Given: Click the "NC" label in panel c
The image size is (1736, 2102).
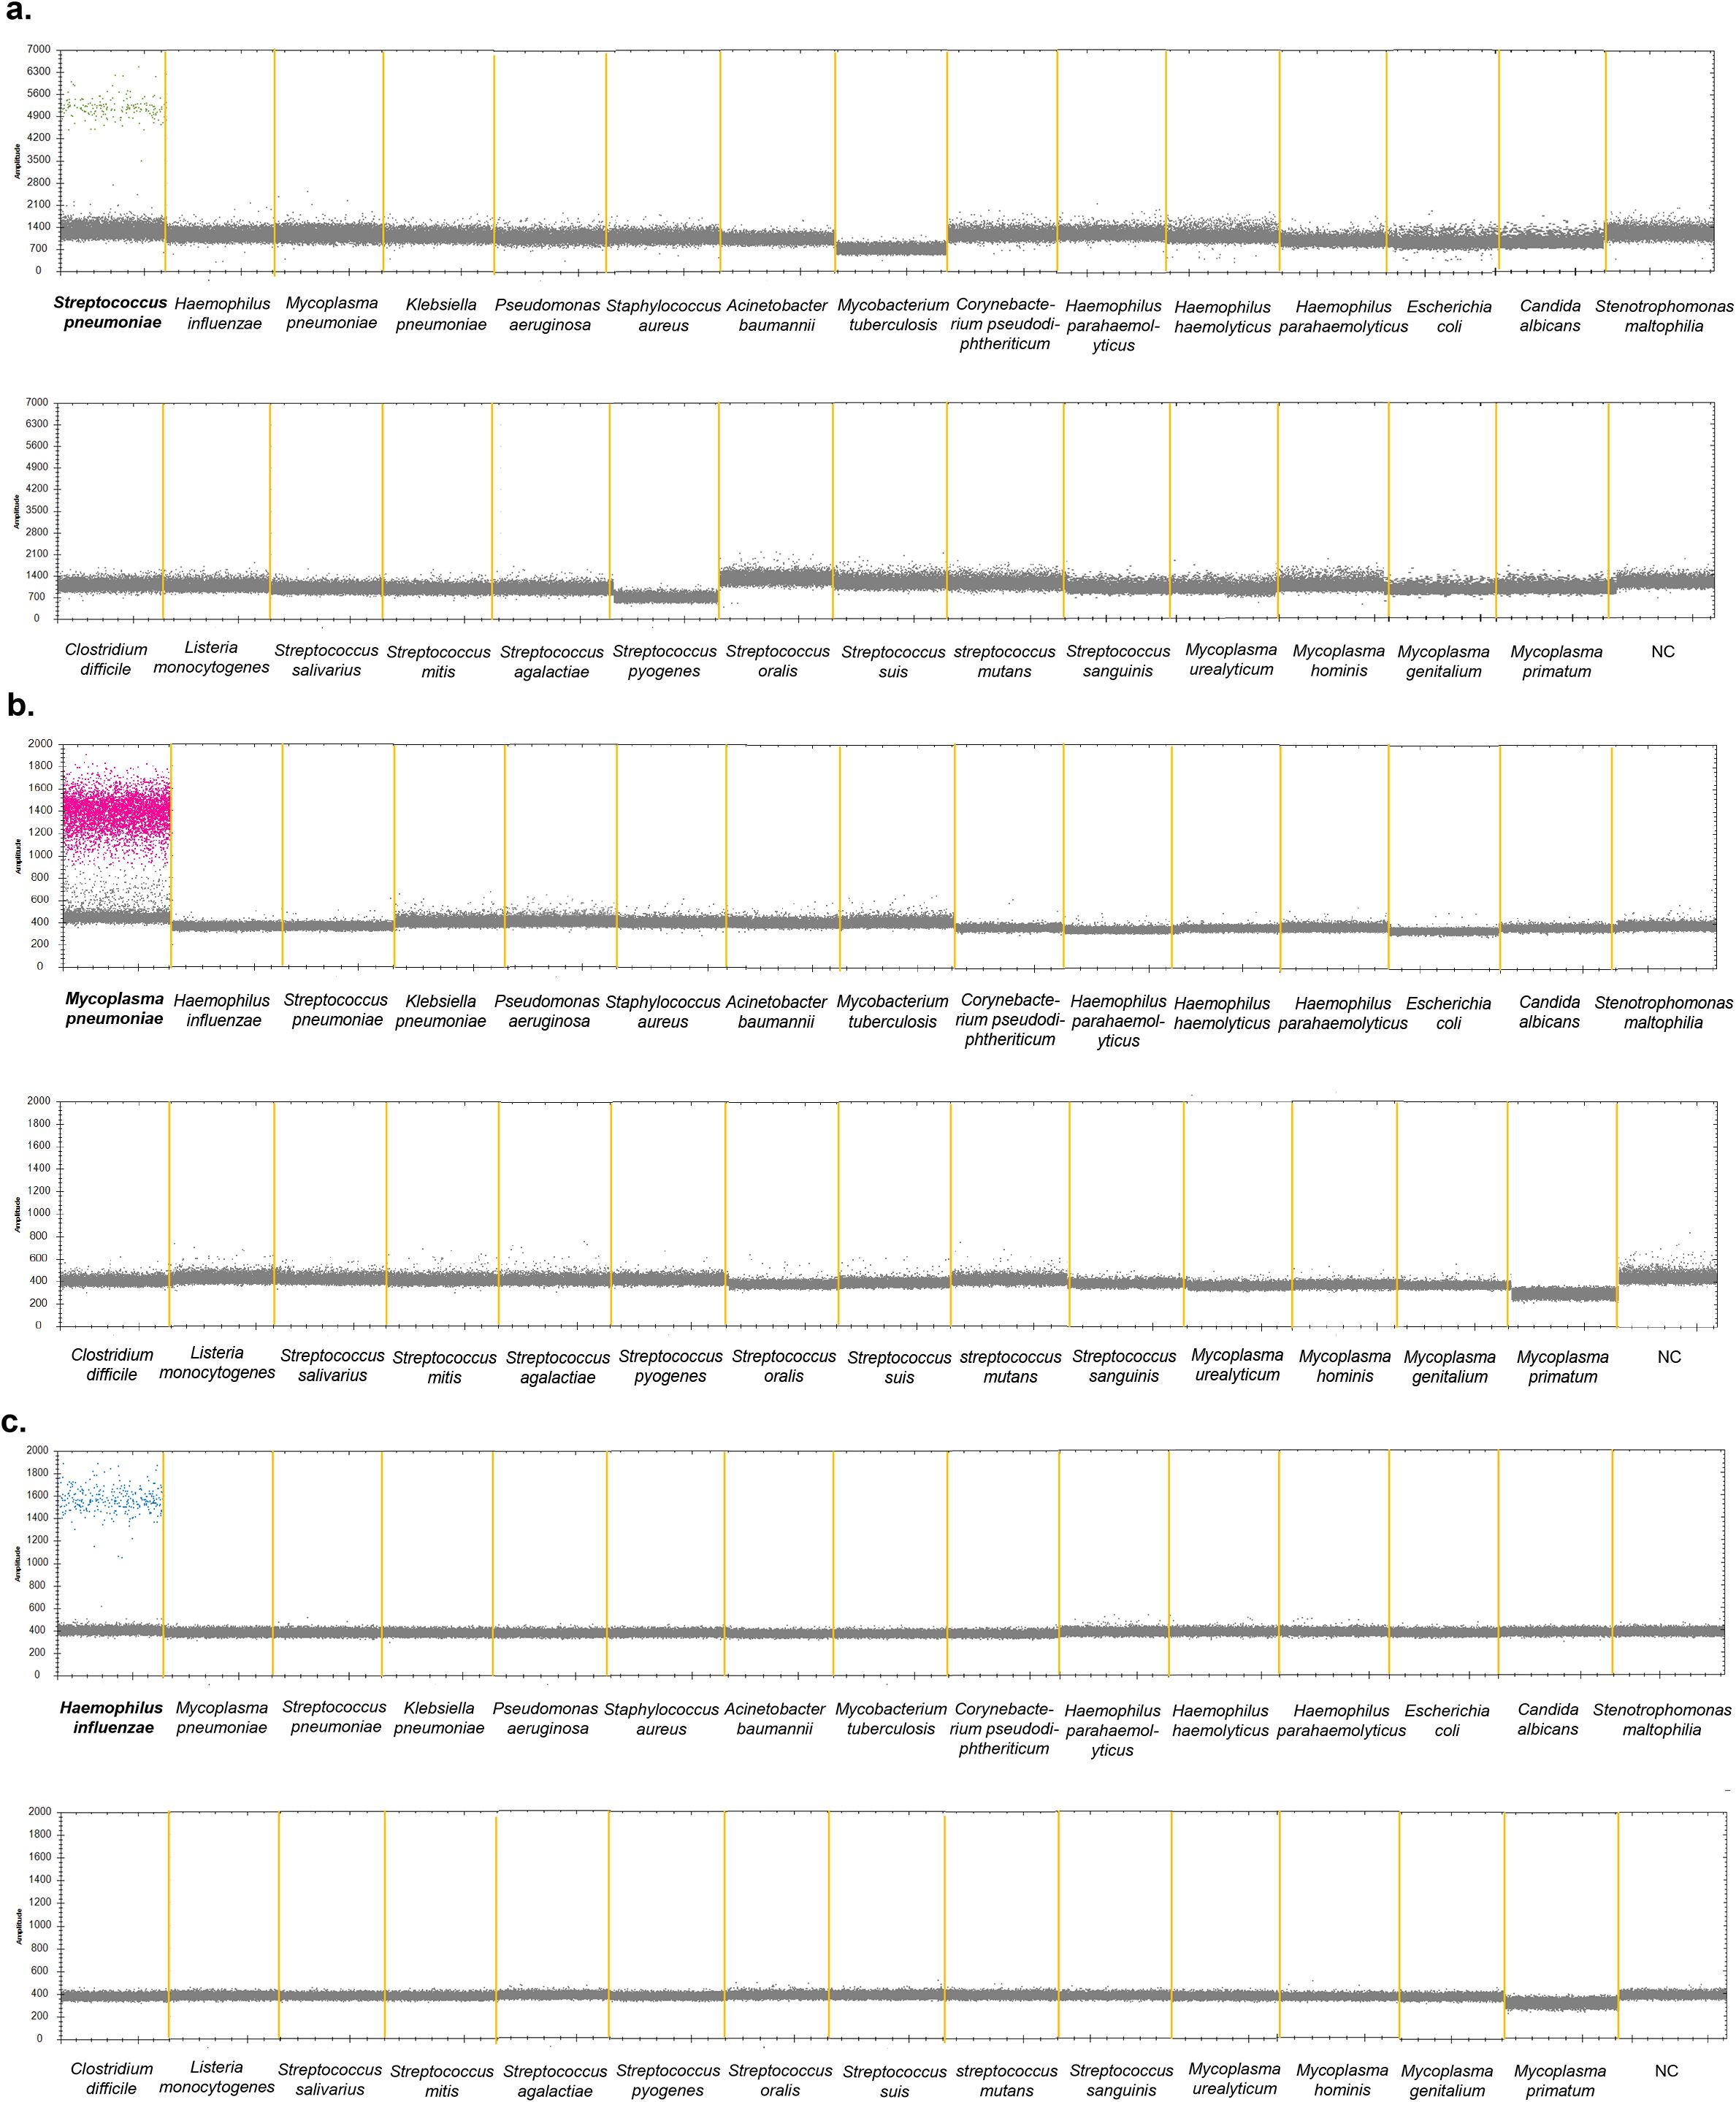Looking at the screenshot, I should point(1666,2071).
